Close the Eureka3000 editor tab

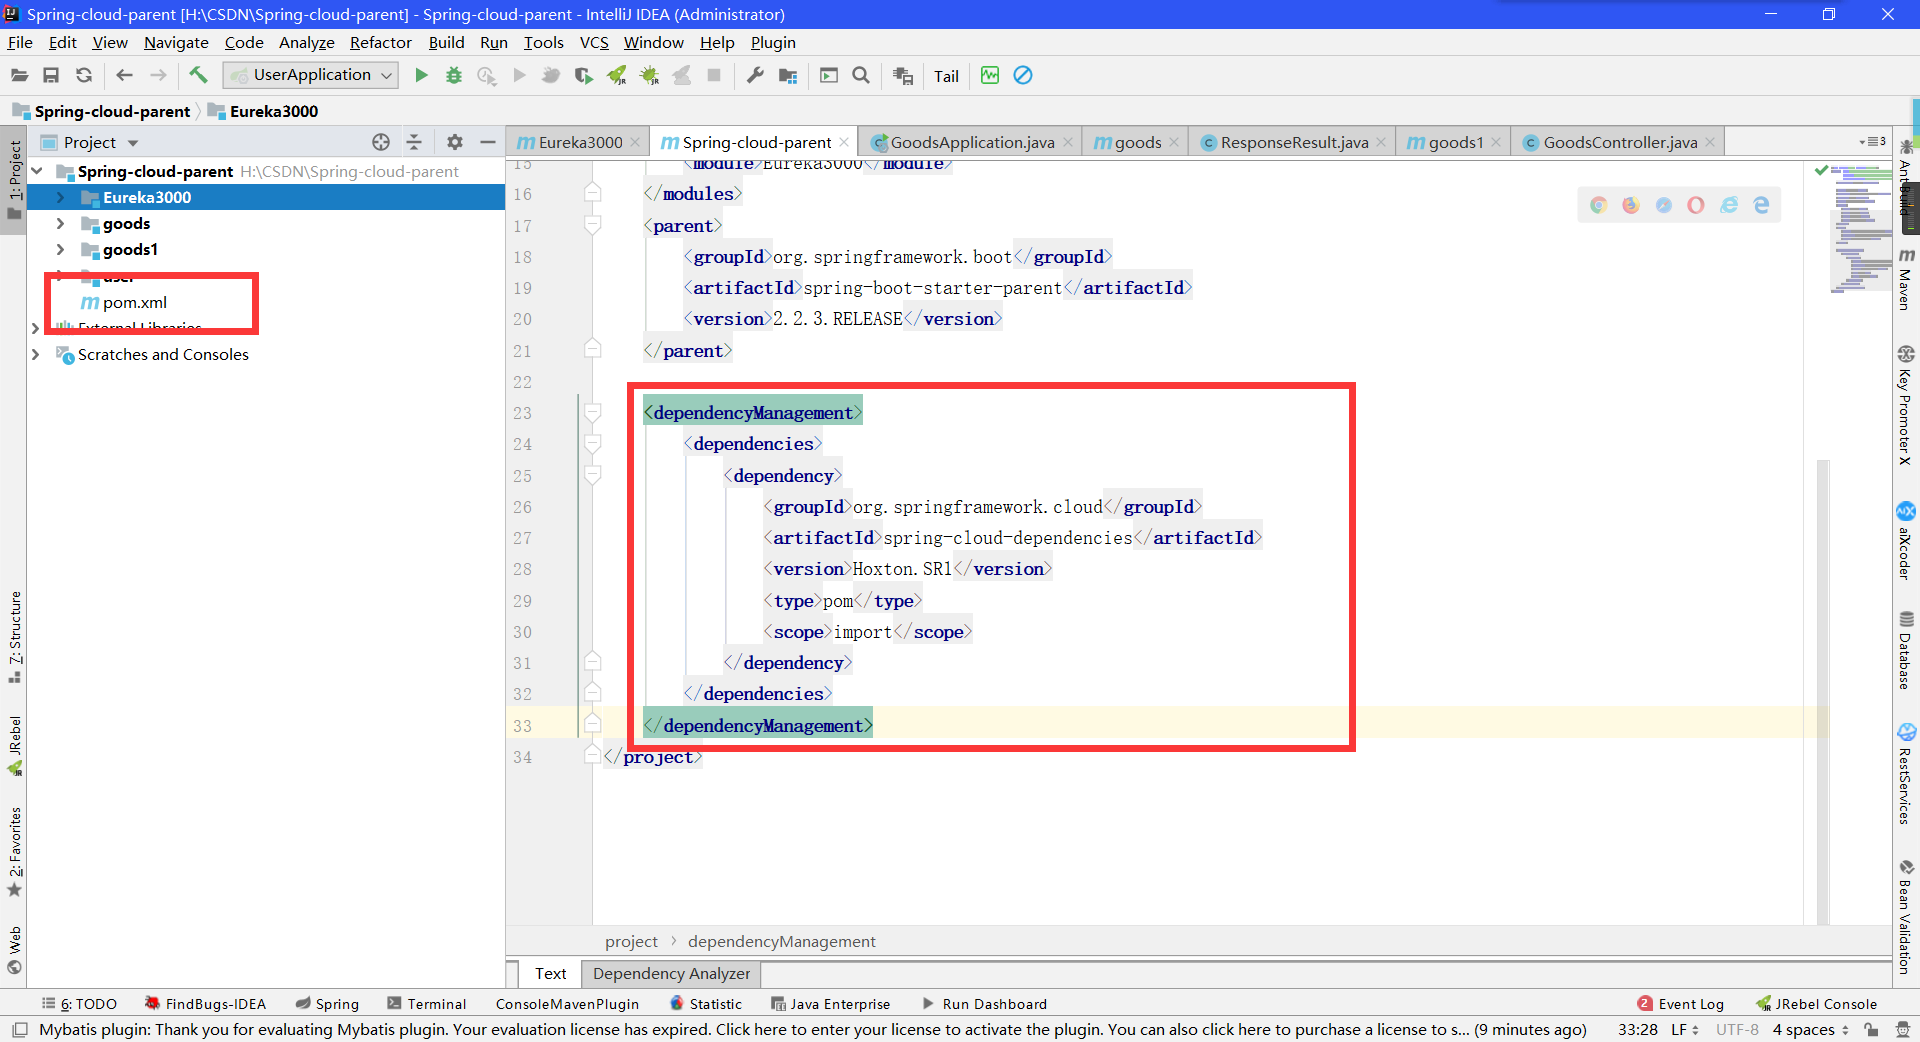click(x=635, y=142)
